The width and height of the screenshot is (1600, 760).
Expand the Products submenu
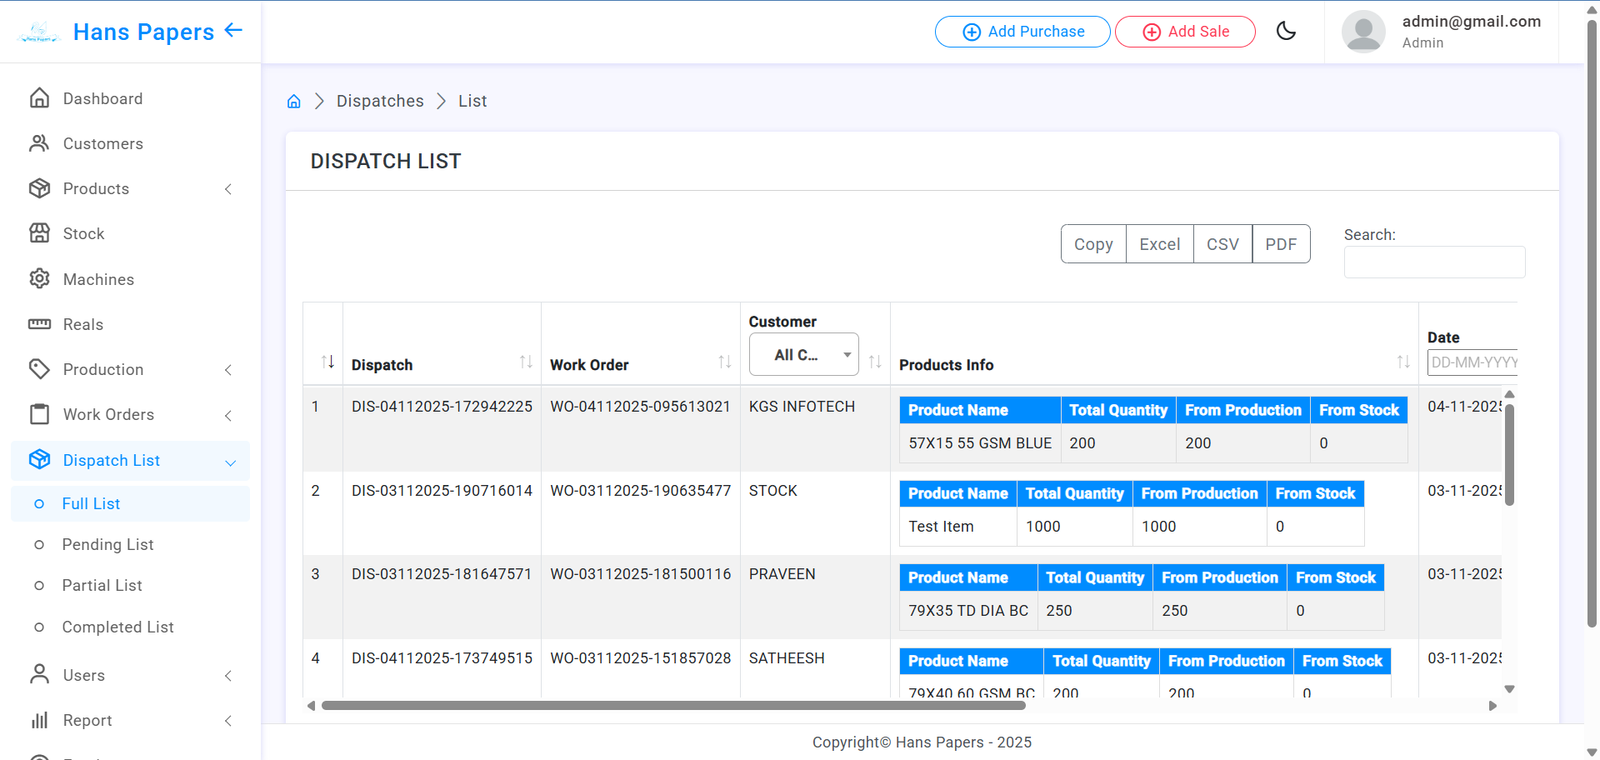pos(228,189)
